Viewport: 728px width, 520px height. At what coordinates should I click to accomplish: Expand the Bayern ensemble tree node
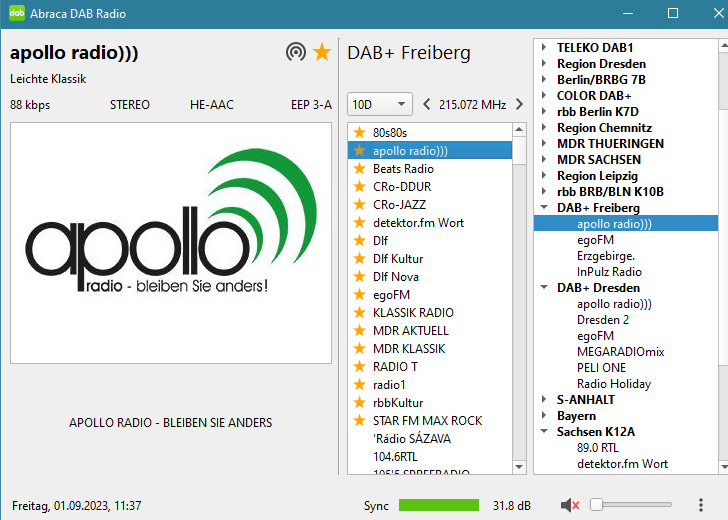(544, 416)
